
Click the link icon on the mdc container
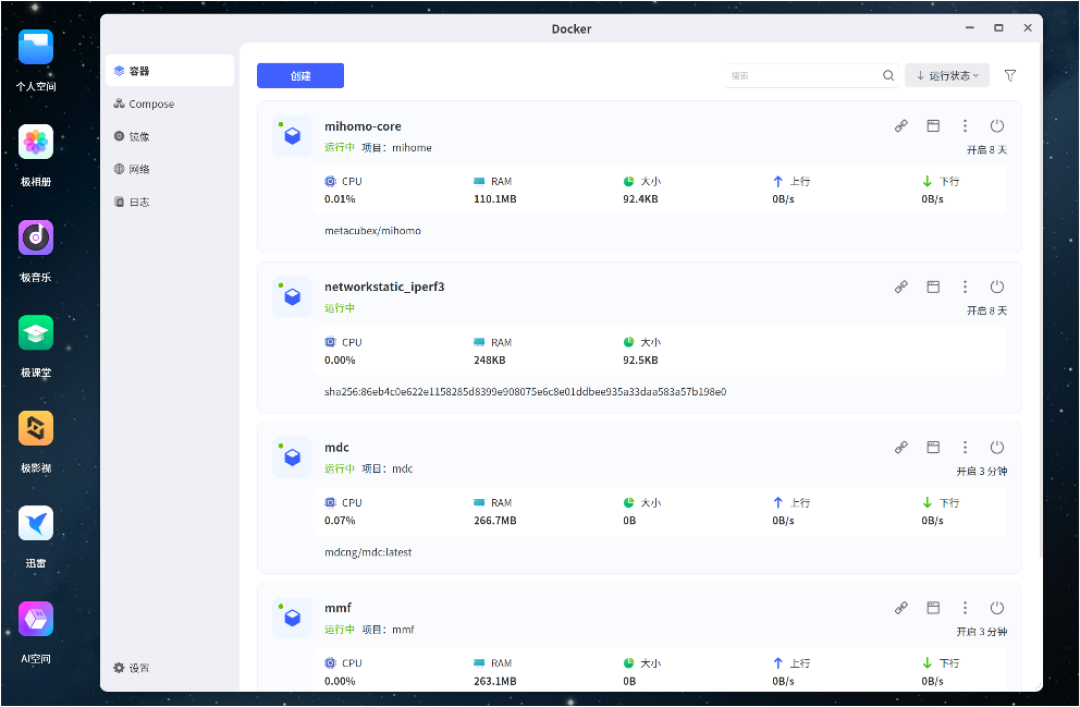[901, 447]
